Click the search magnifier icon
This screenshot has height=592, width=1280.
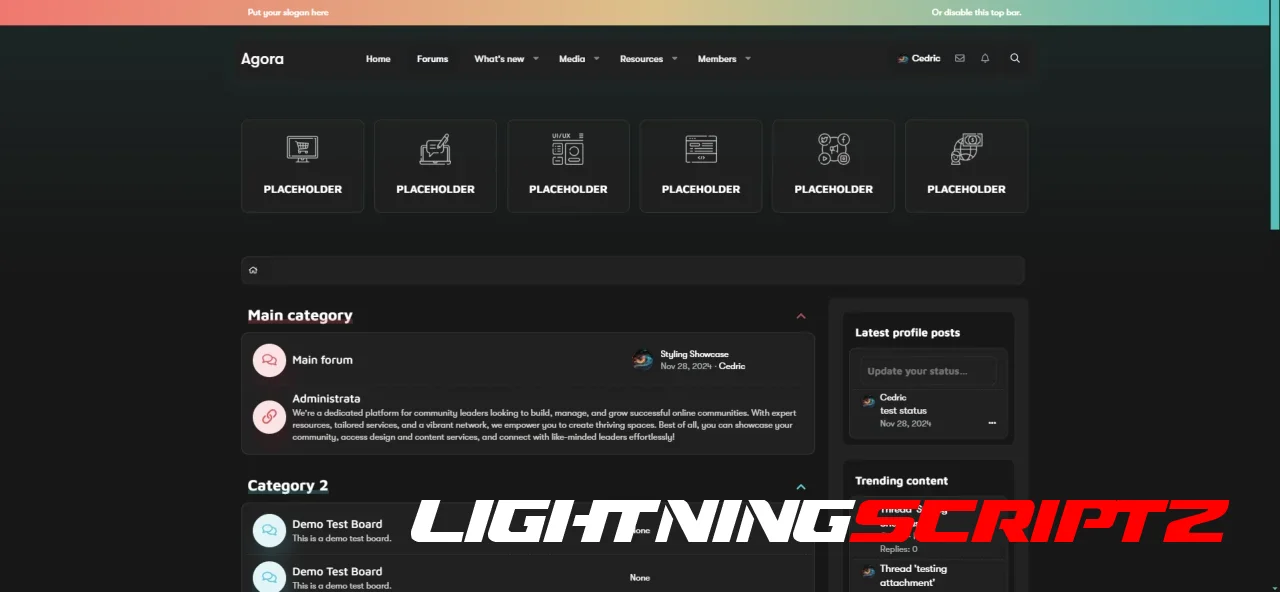click(1015, 59)
